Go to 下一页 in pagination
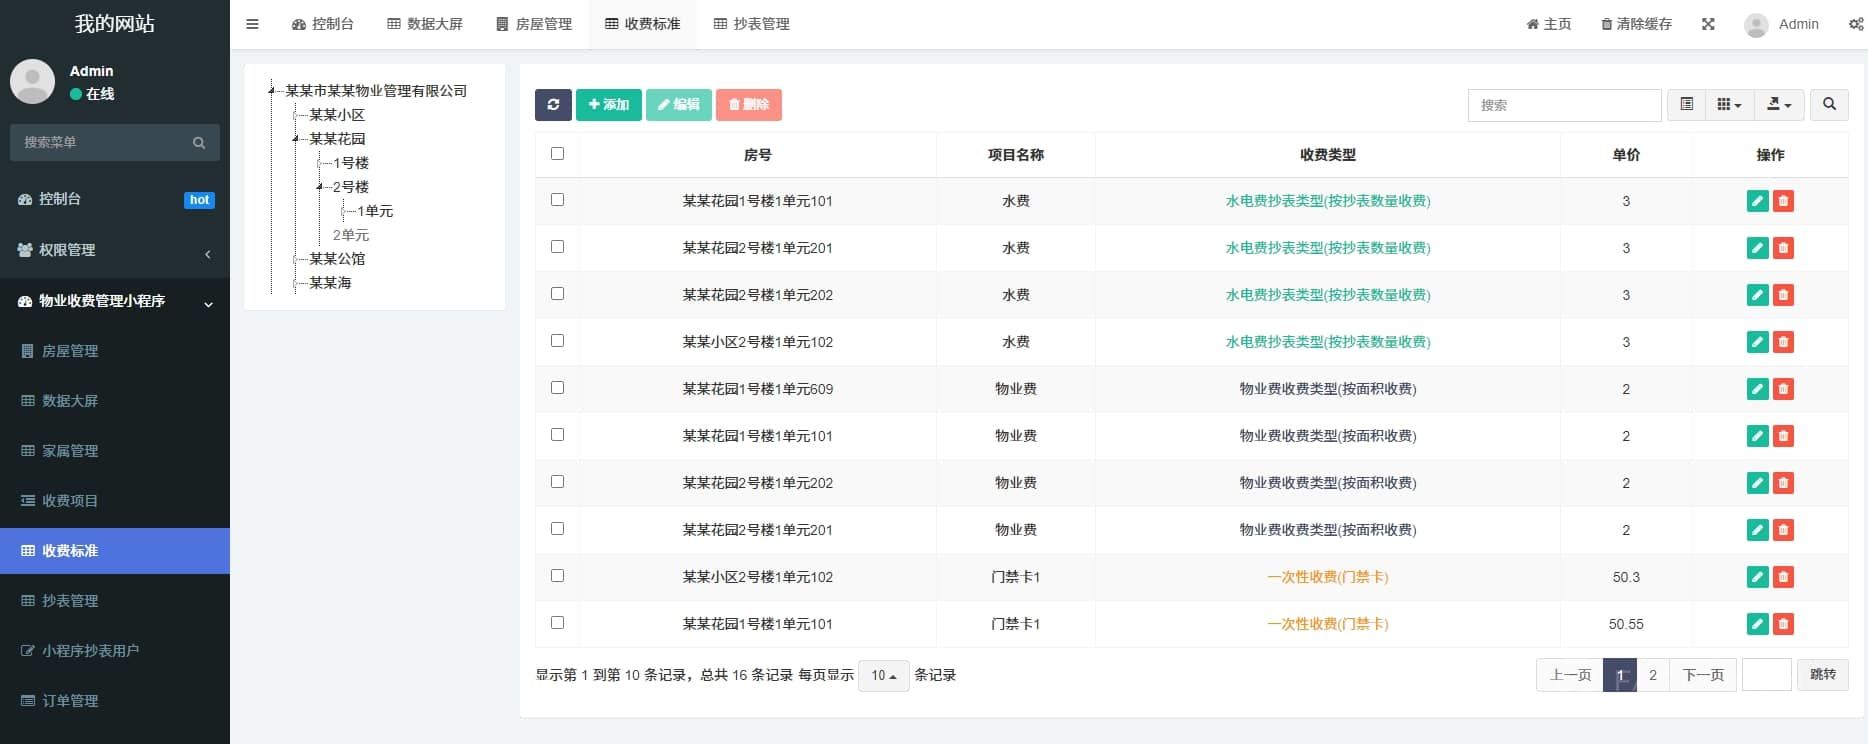Screen dimensions: 1868x744 (x=1702, y=675)
